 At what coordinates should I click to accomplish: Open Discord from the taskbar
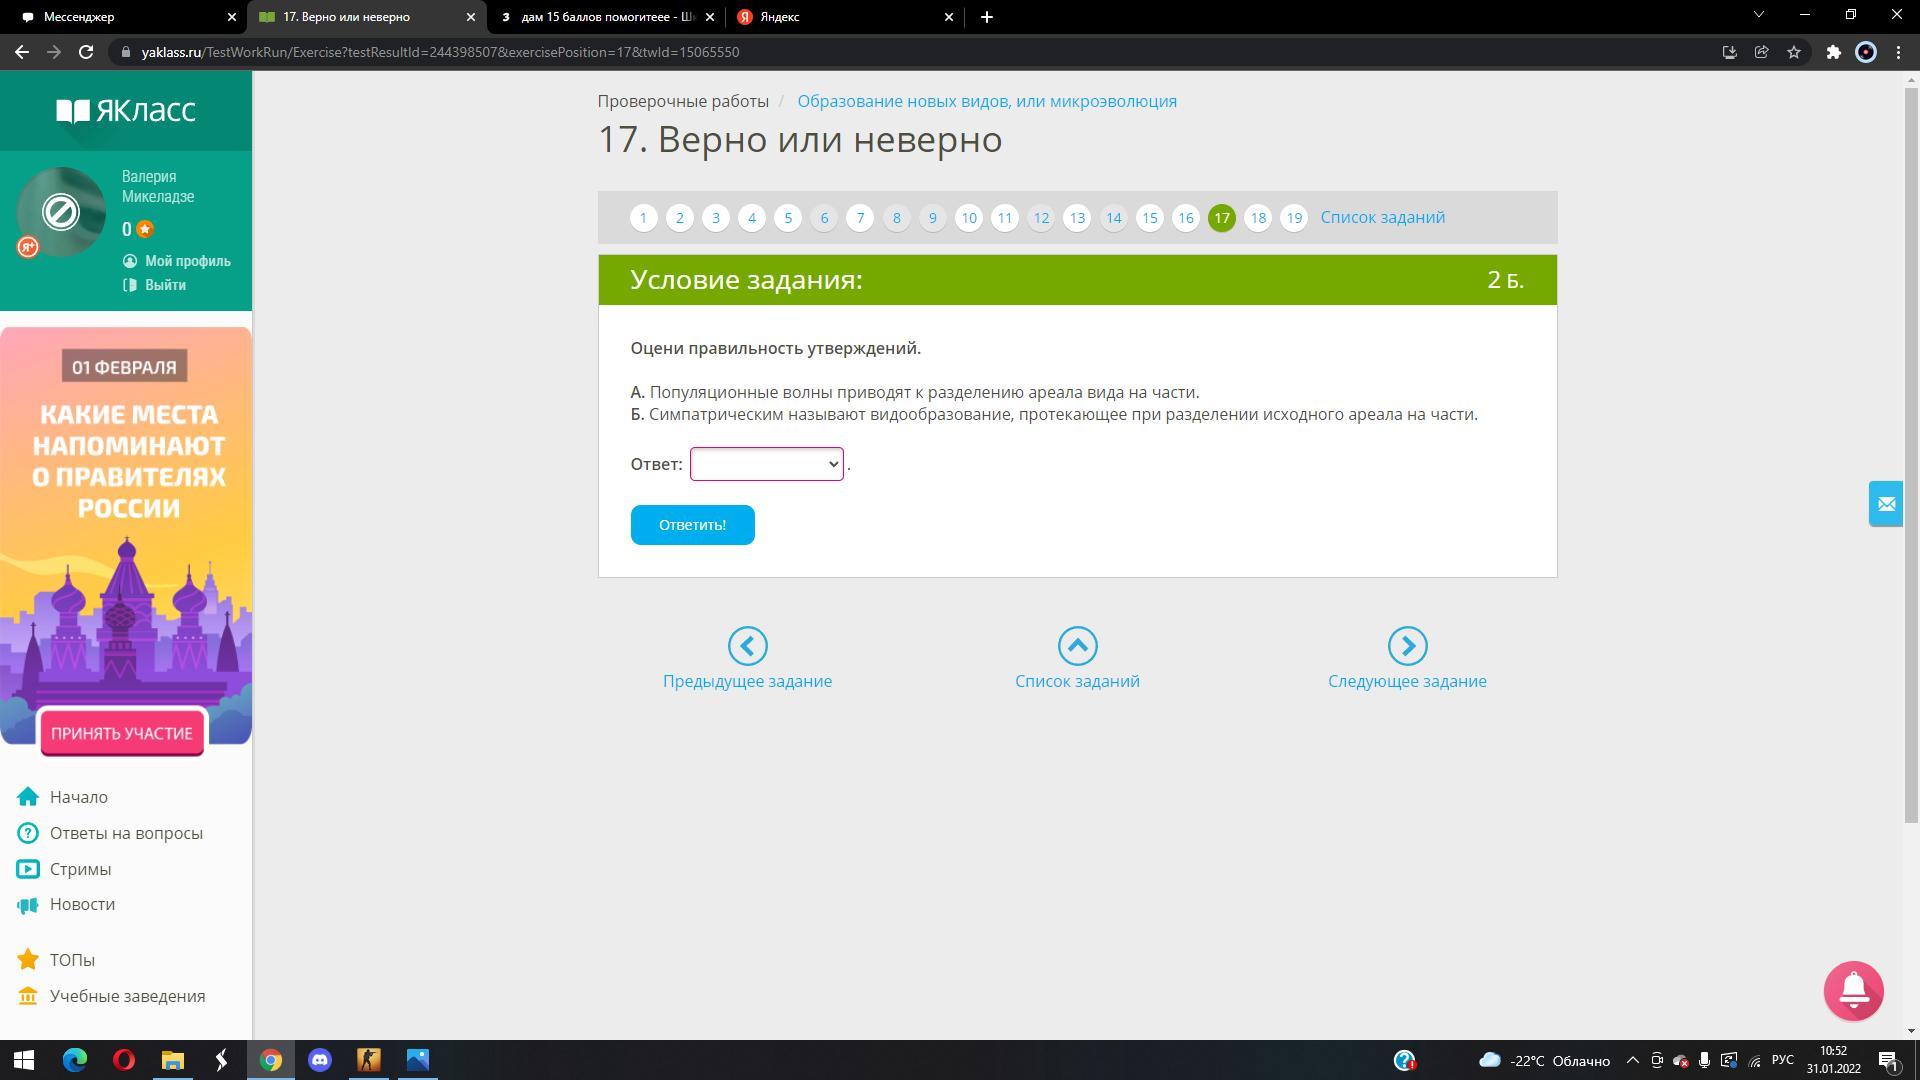(x=320, y=1060)
